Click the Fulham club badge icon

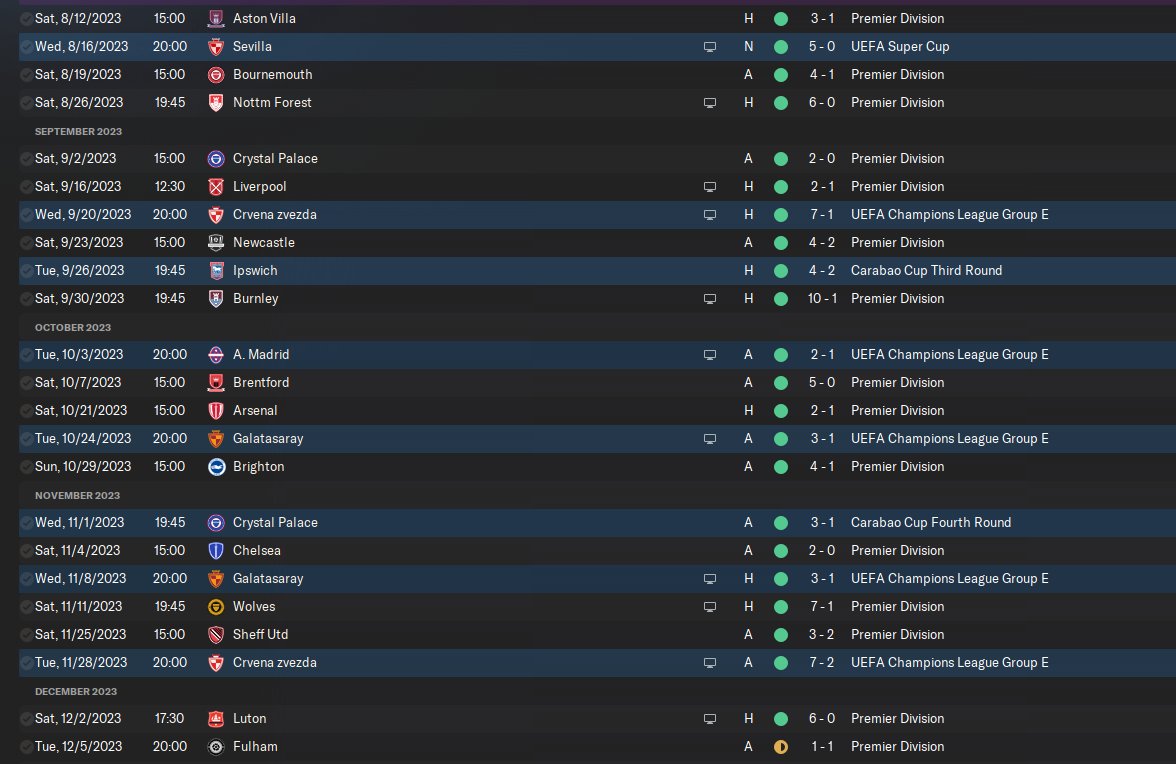(215, 746)
